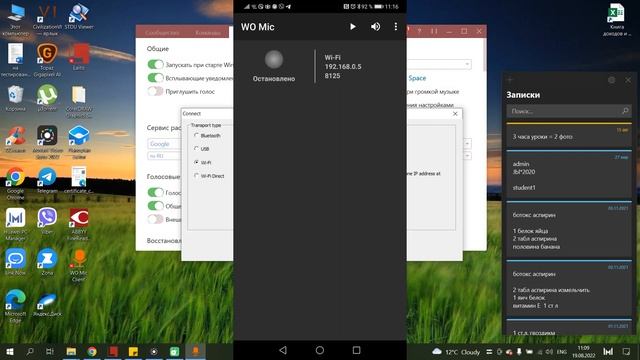Open Windows search from the taskbar
Screen dimensions: 640x360
[x=30, y=351]
